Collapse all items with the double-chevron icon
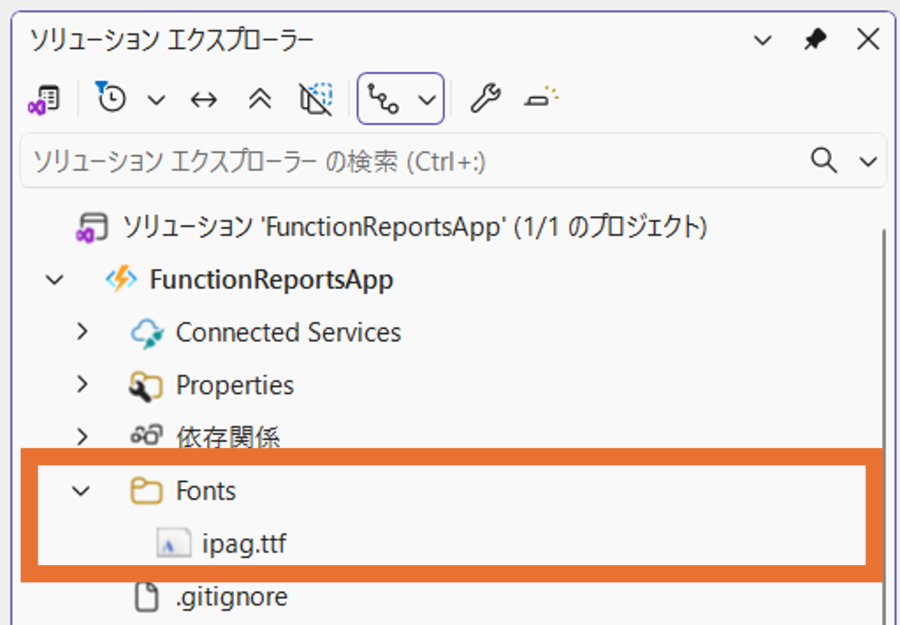This screenshot has width=900, height=625. (x=259, y=98)
